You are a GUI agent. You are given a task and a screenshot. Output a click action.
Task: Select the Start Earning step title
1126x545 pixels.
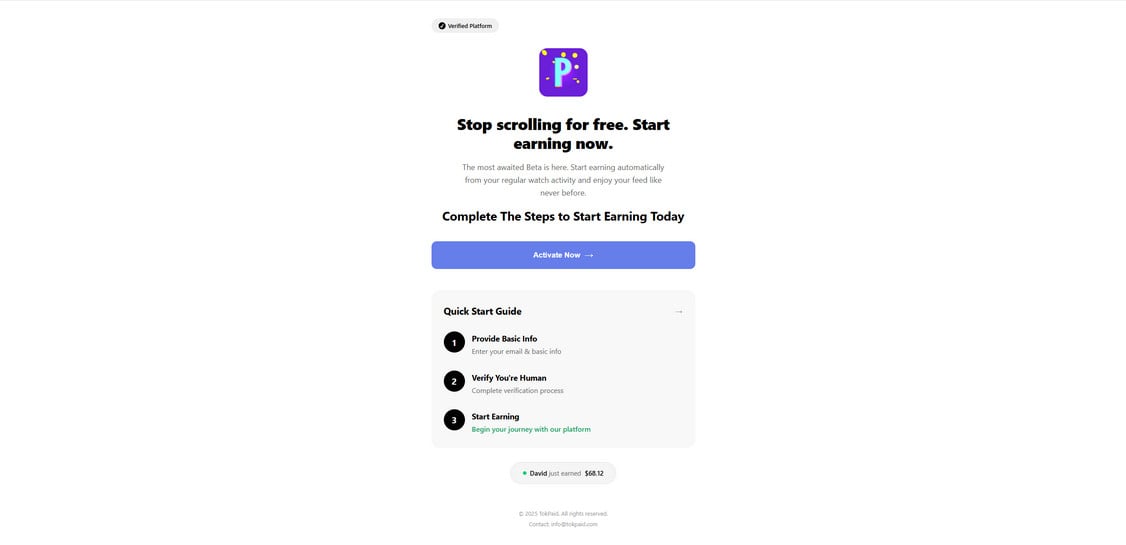tap(495, 416)
